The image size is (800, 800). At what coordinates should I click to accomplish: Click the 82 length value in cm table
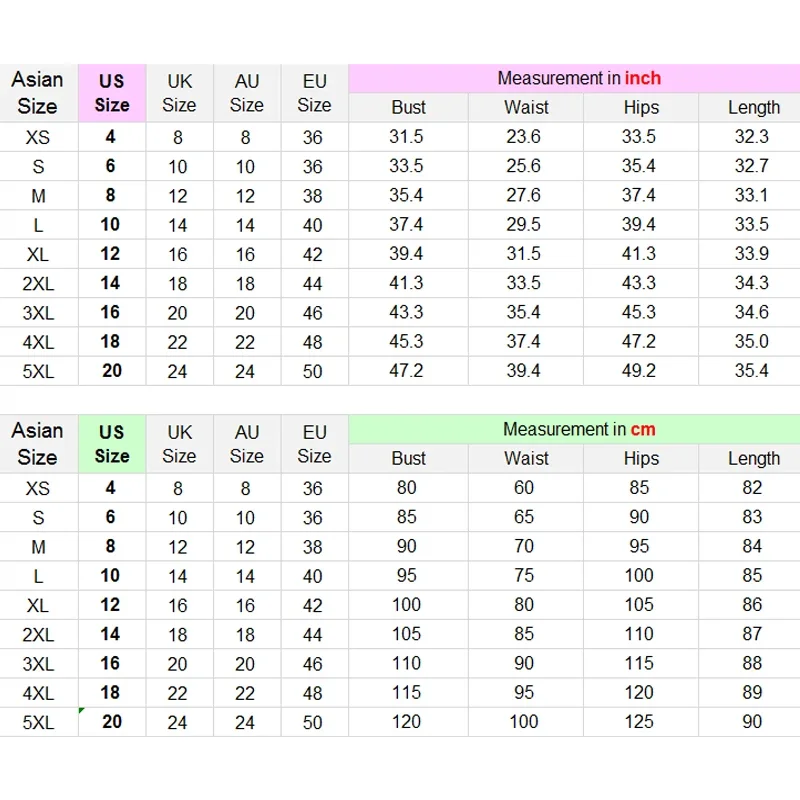point(751,488)
